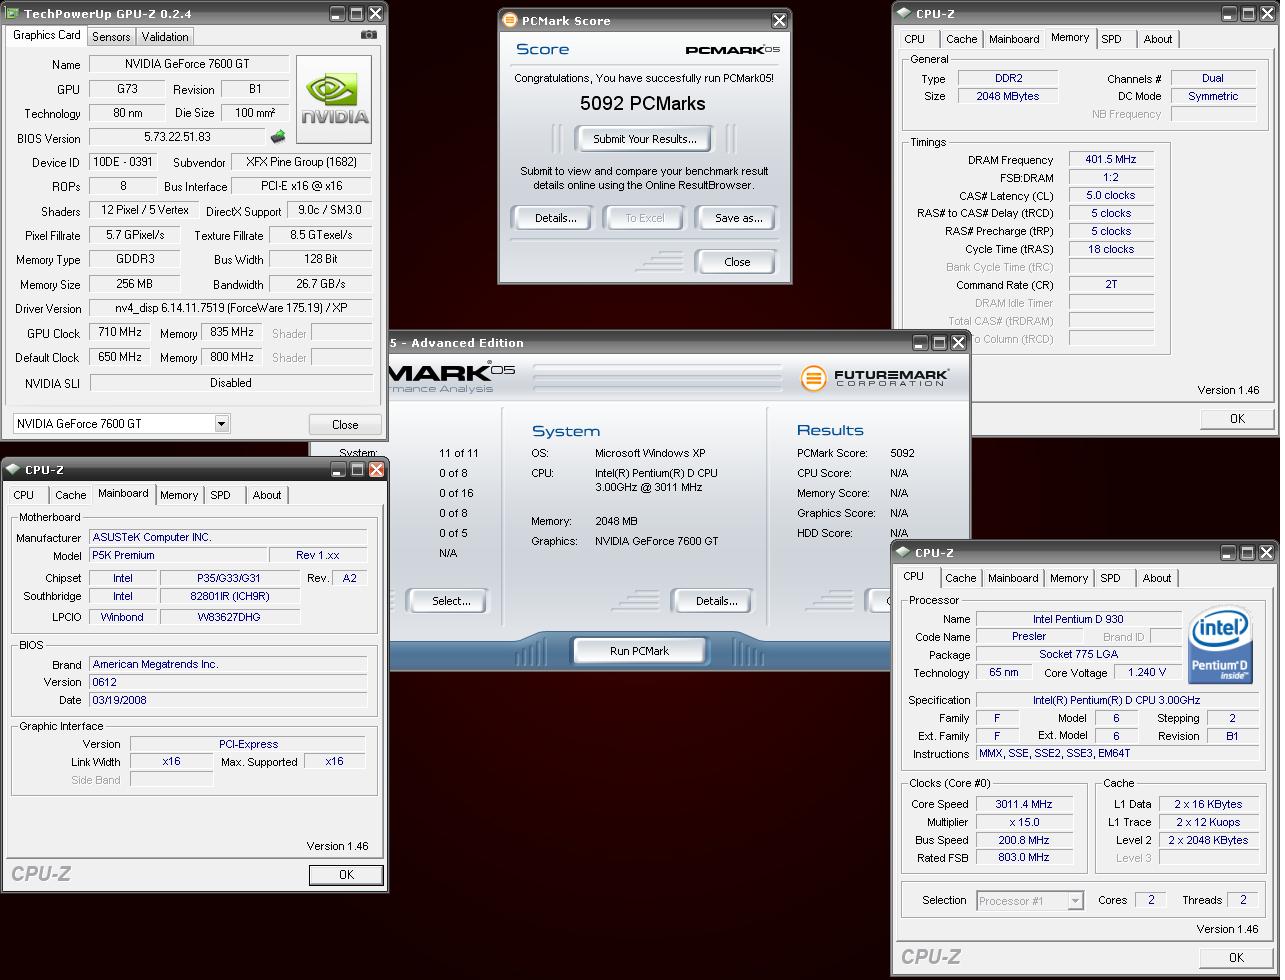The width and height of the screenshot is (1285, 980).
Task: Click Close button in PCMark Score dialog
Action: point(737,262)
